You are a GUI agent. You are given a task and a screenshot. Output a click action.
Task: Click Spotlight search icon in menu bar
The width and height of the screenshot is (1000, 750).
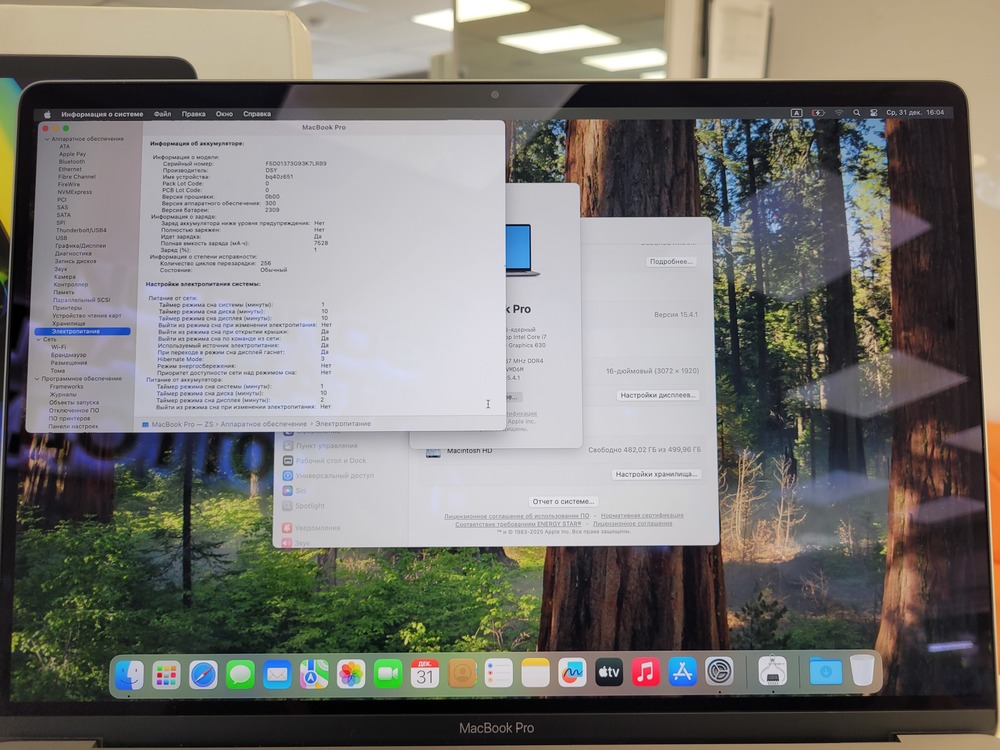857,113
